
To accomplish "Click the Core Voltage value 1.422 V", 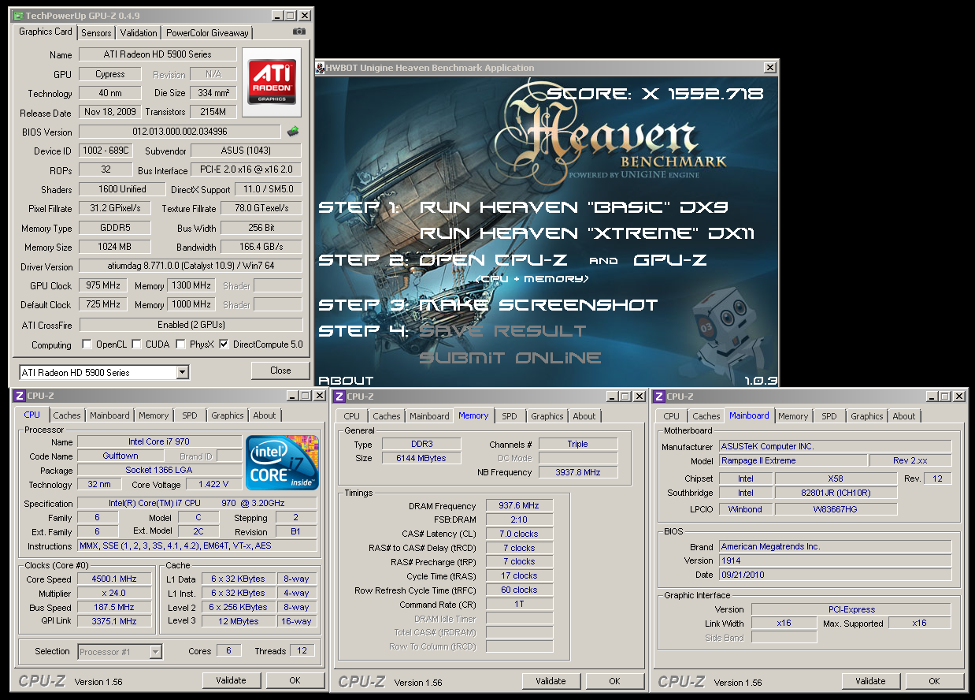I will 213,484.
